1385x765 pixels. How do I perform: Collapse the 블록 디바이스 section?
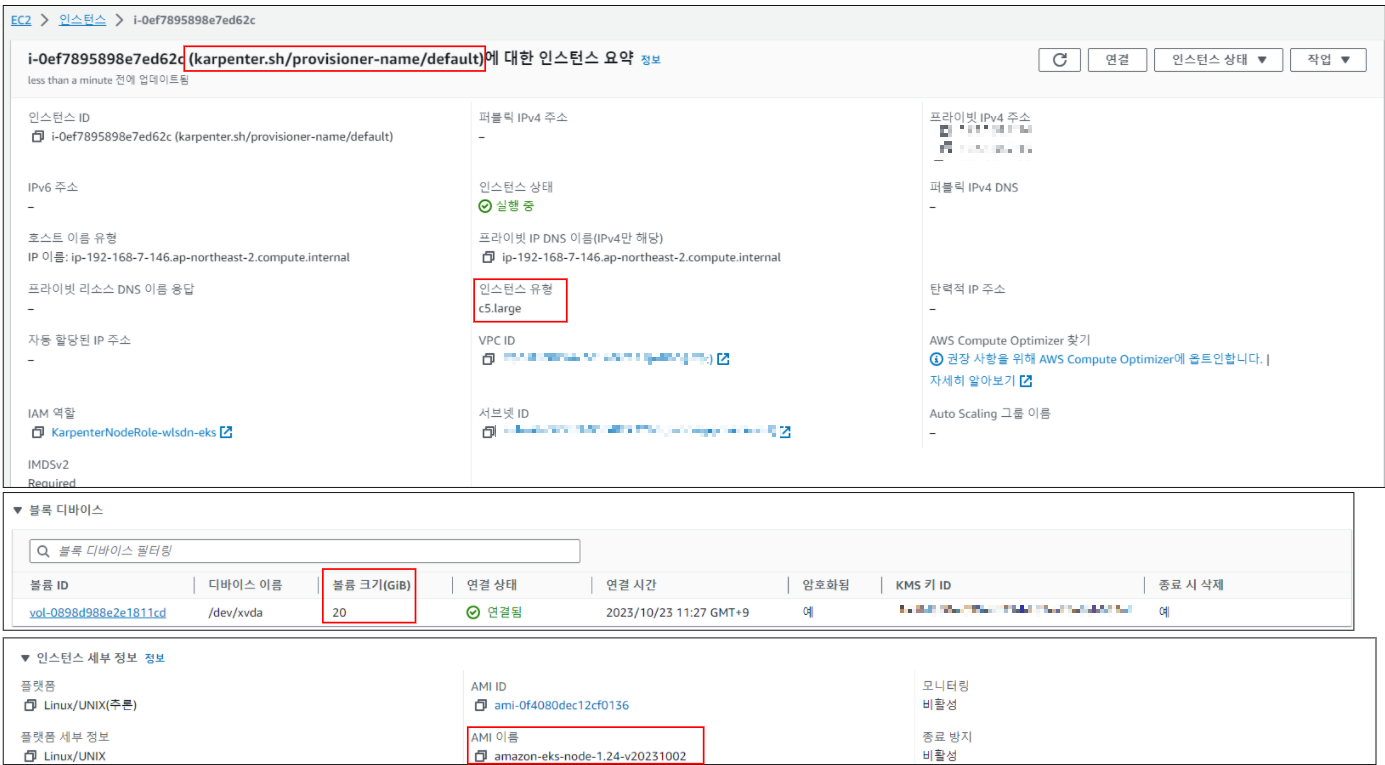coord(17,510)
